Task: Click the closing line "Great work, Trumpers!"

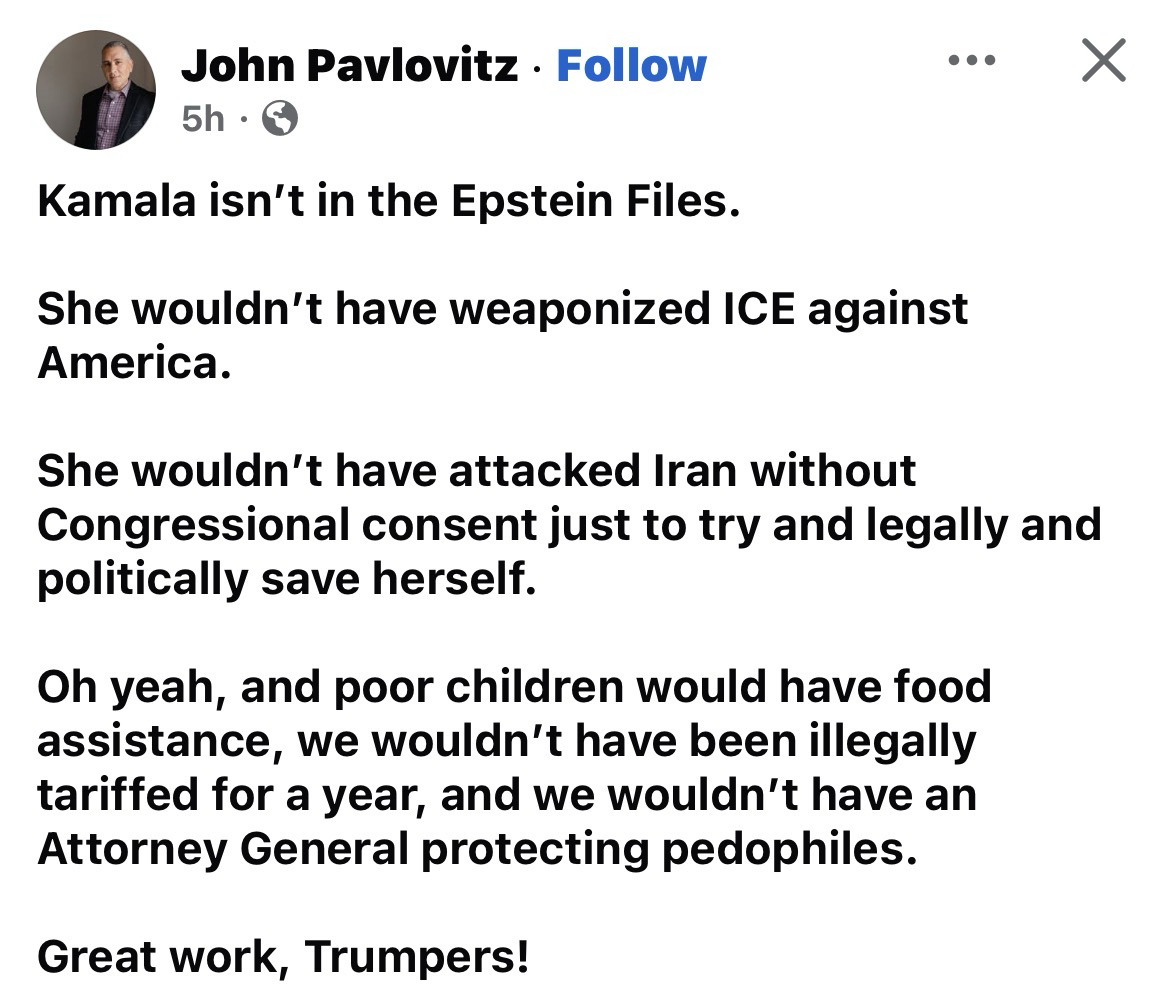Action: tap(283, 957)
